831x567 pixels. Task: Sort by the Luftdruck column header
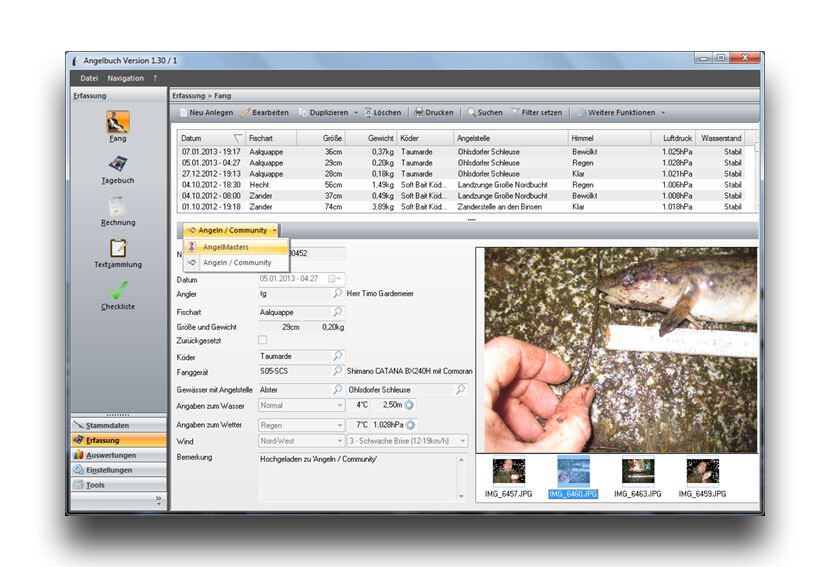coord(673,138)
